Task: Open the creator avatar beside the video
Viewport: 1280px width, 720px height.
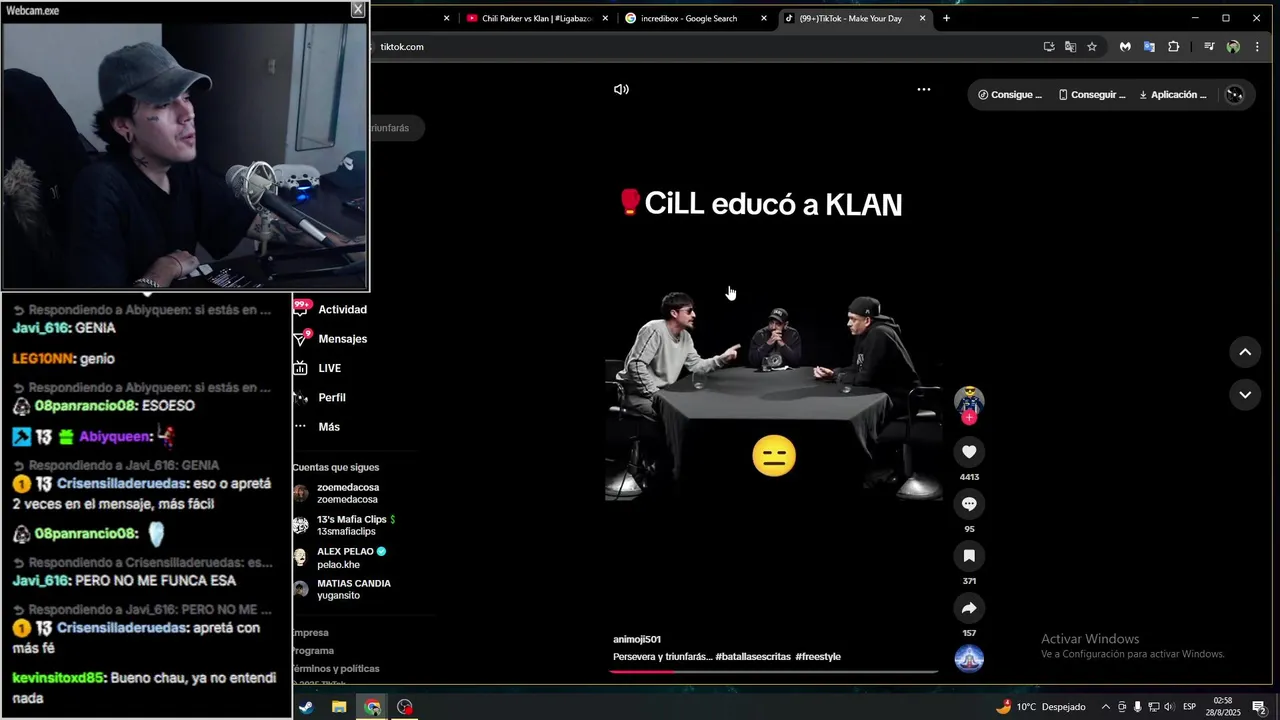Action: click(969, 401)
